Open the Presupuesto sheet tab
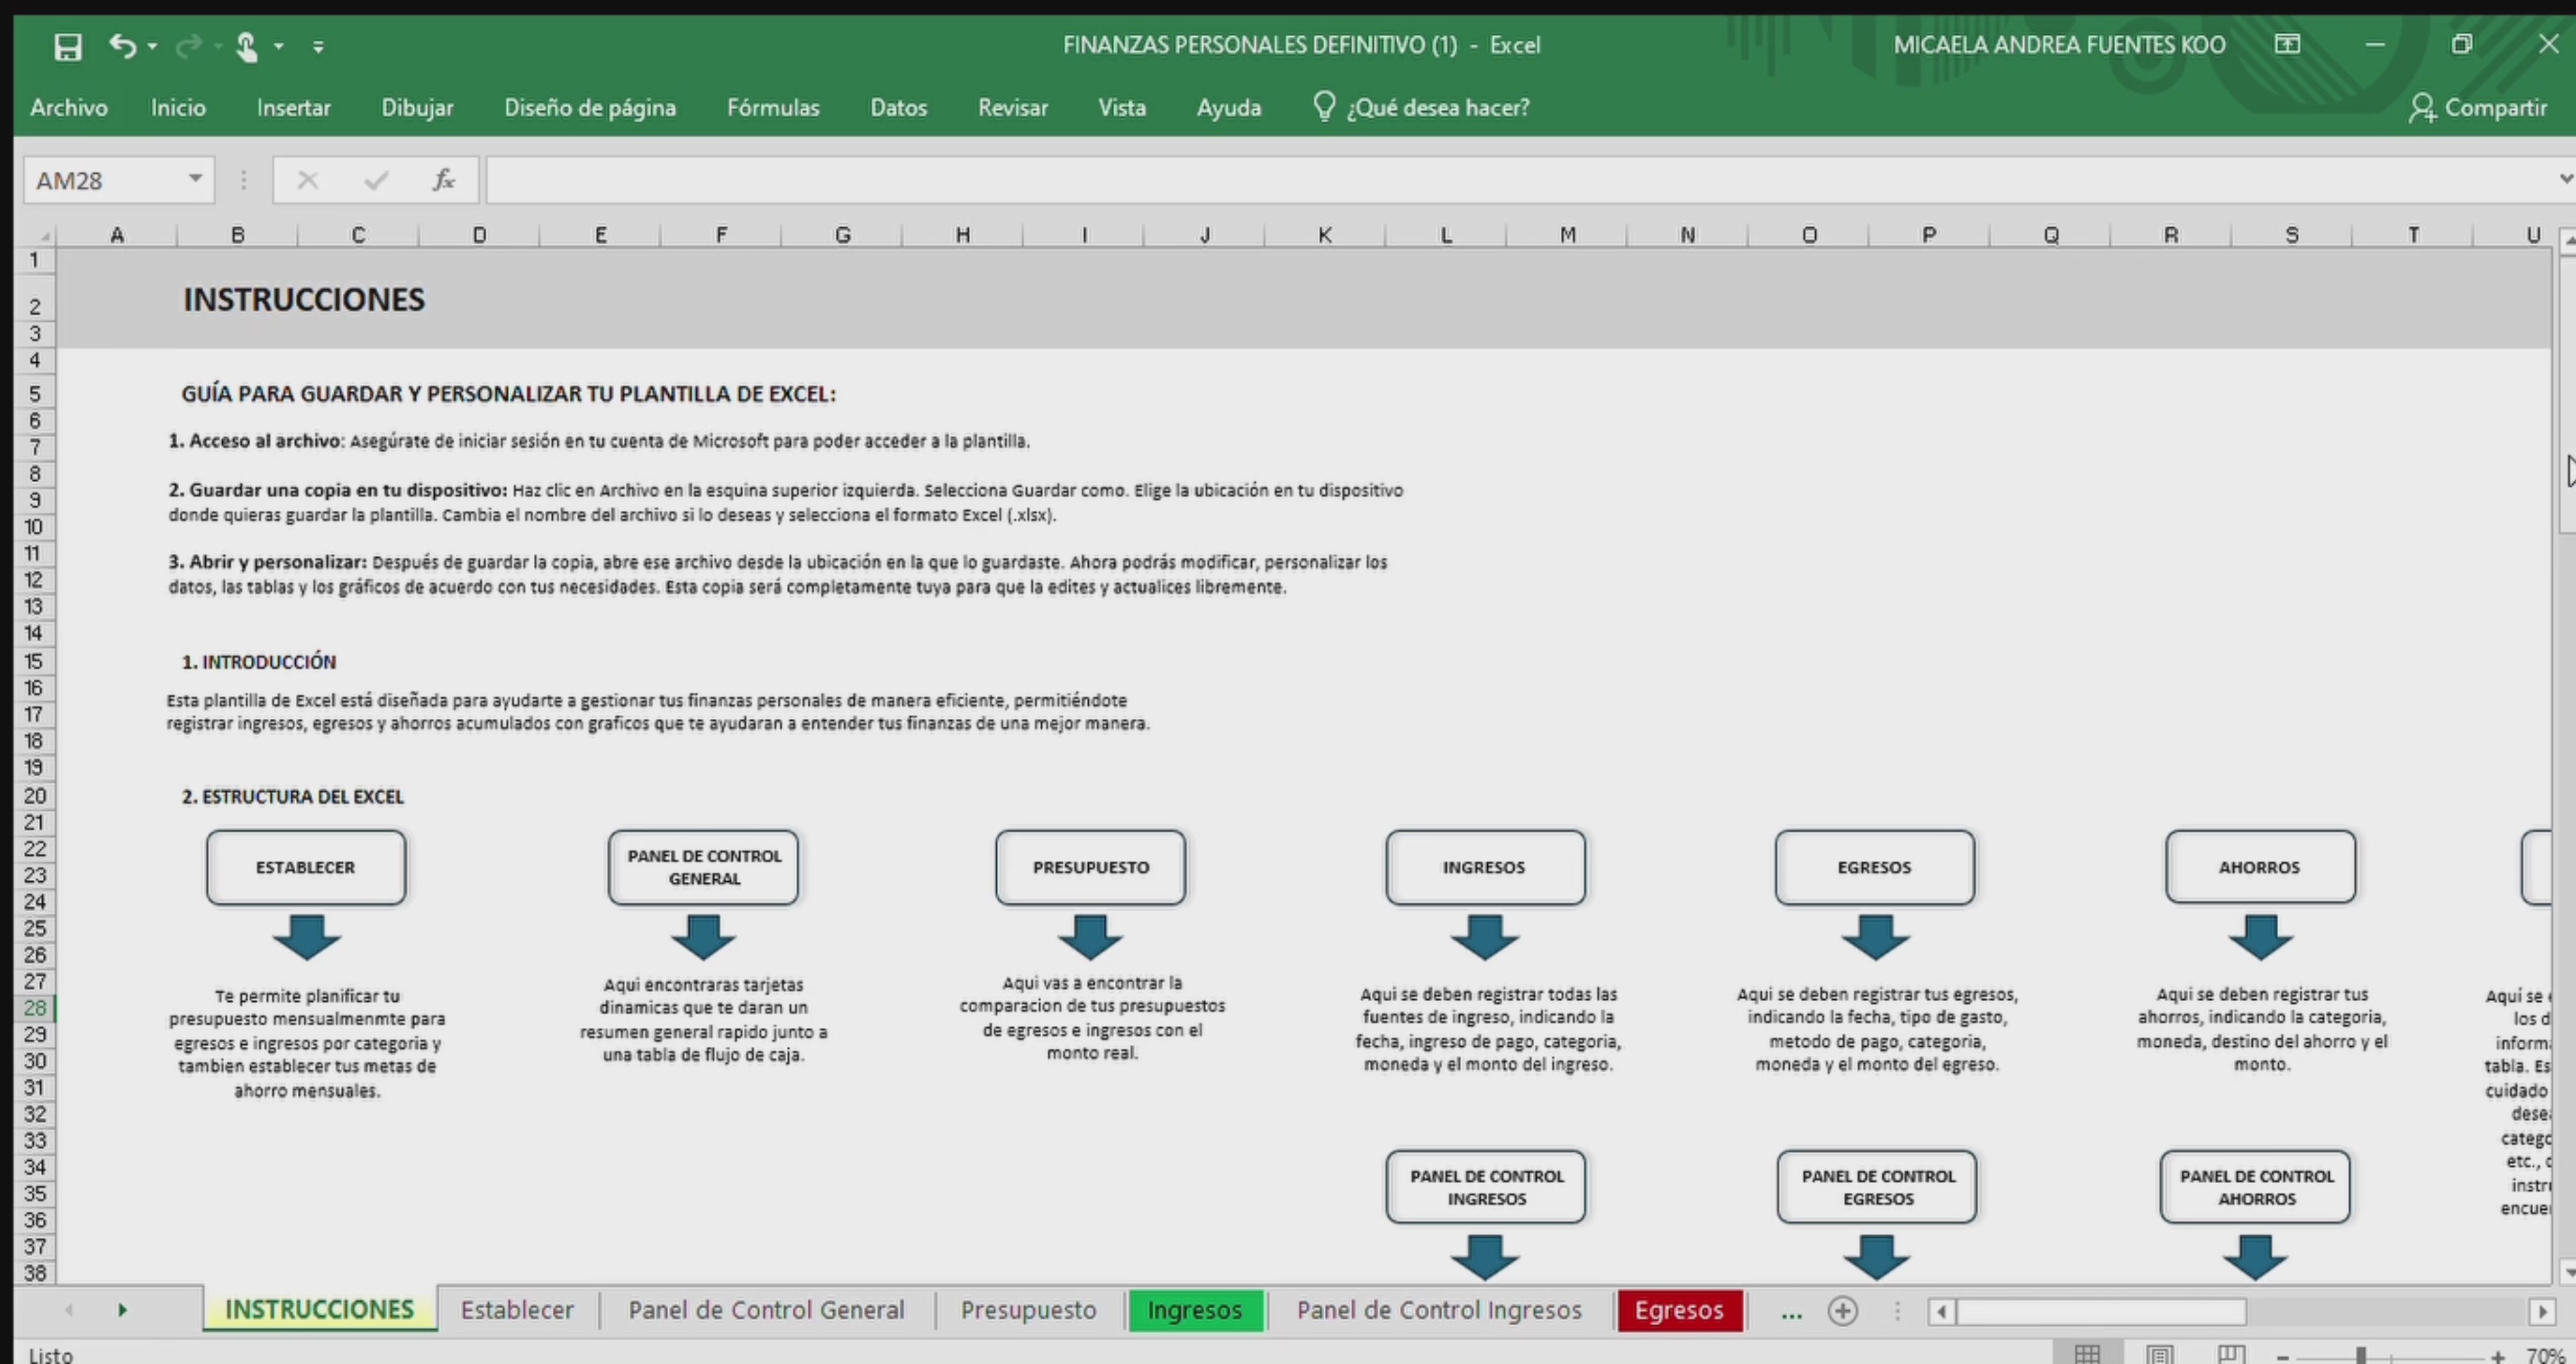The width and height of the screenshot is (2576, 1364). (1028, 1310)
